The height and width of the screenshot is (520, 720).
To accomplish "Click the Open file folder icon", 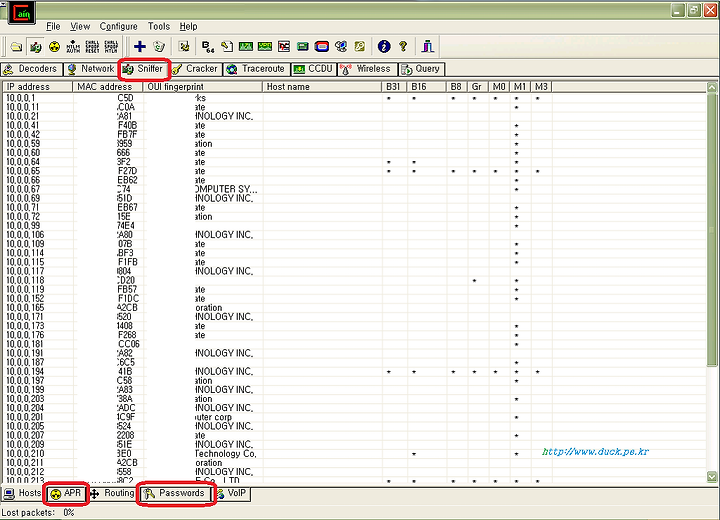I will pyautogui.click(x=16, y=46).
